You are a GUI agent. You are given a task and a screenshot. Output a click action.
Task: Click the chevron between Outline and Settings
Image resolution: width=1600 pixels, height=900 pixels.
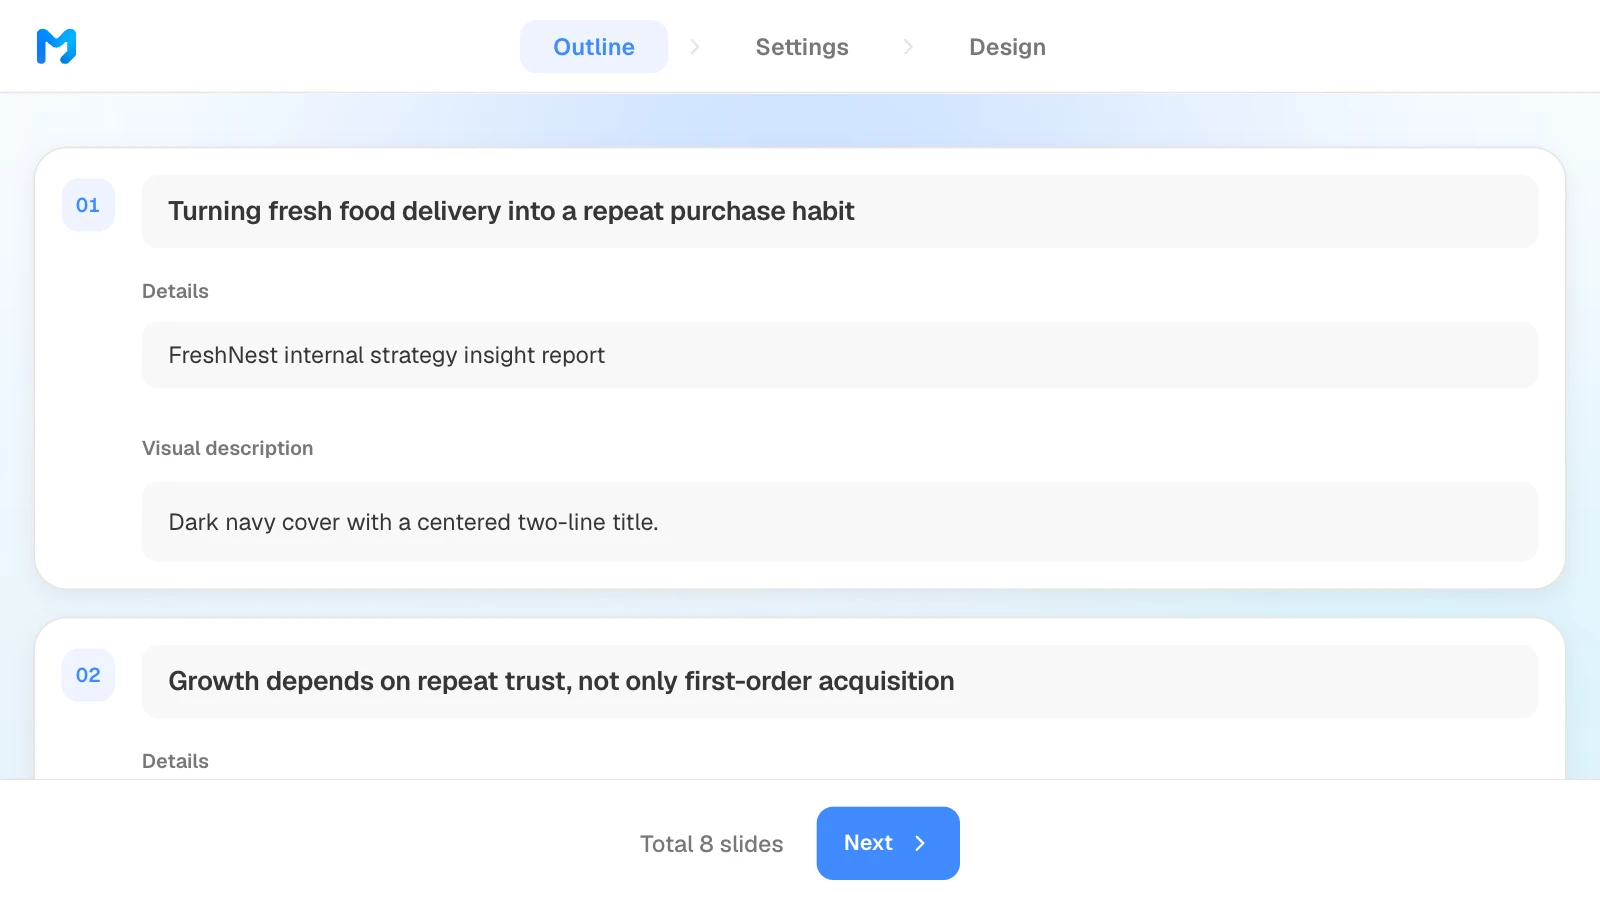pos(695,47)
